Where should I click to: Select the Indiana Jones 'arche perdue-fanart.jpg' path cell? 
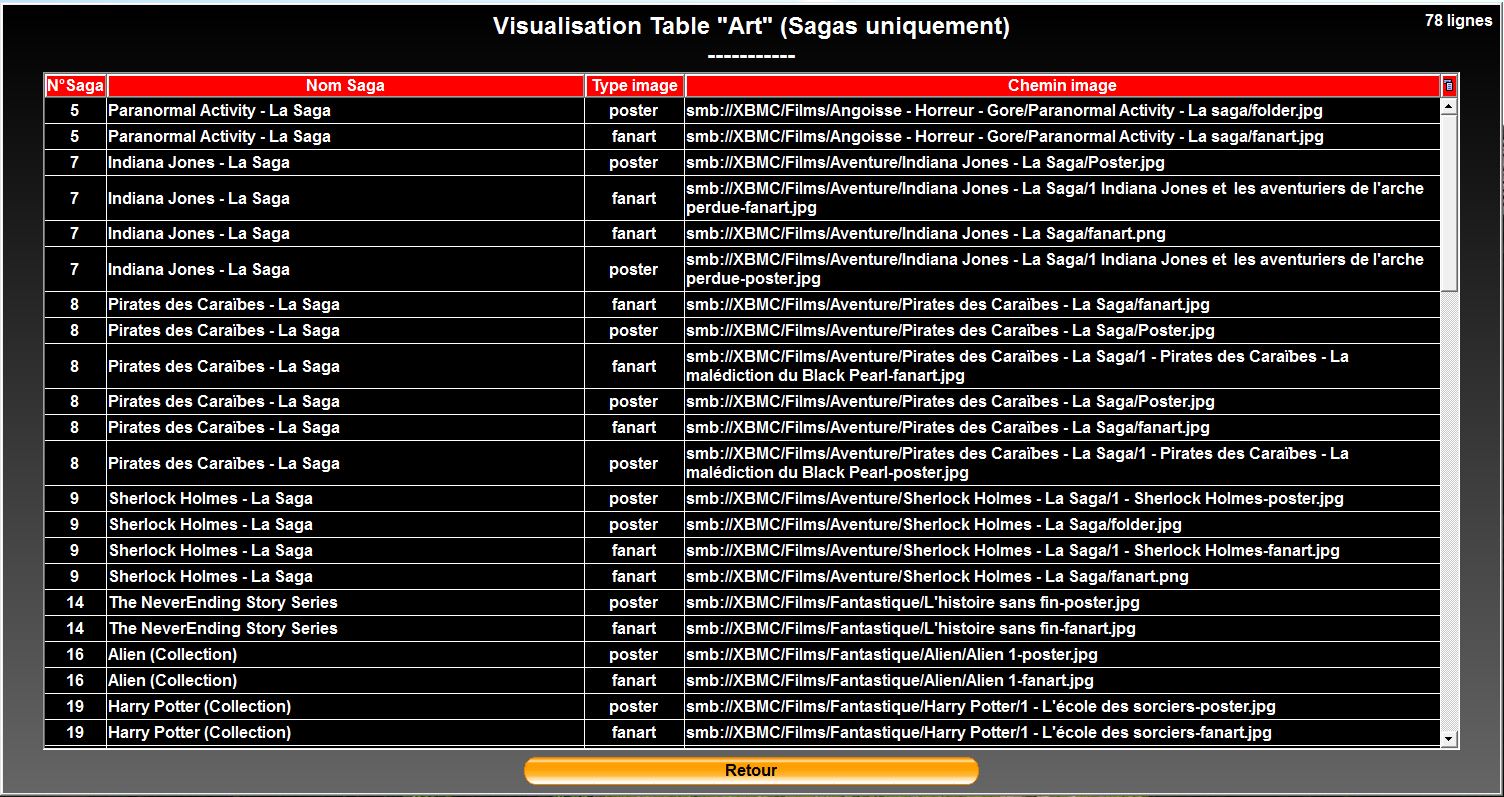(x=1062, y=198)
